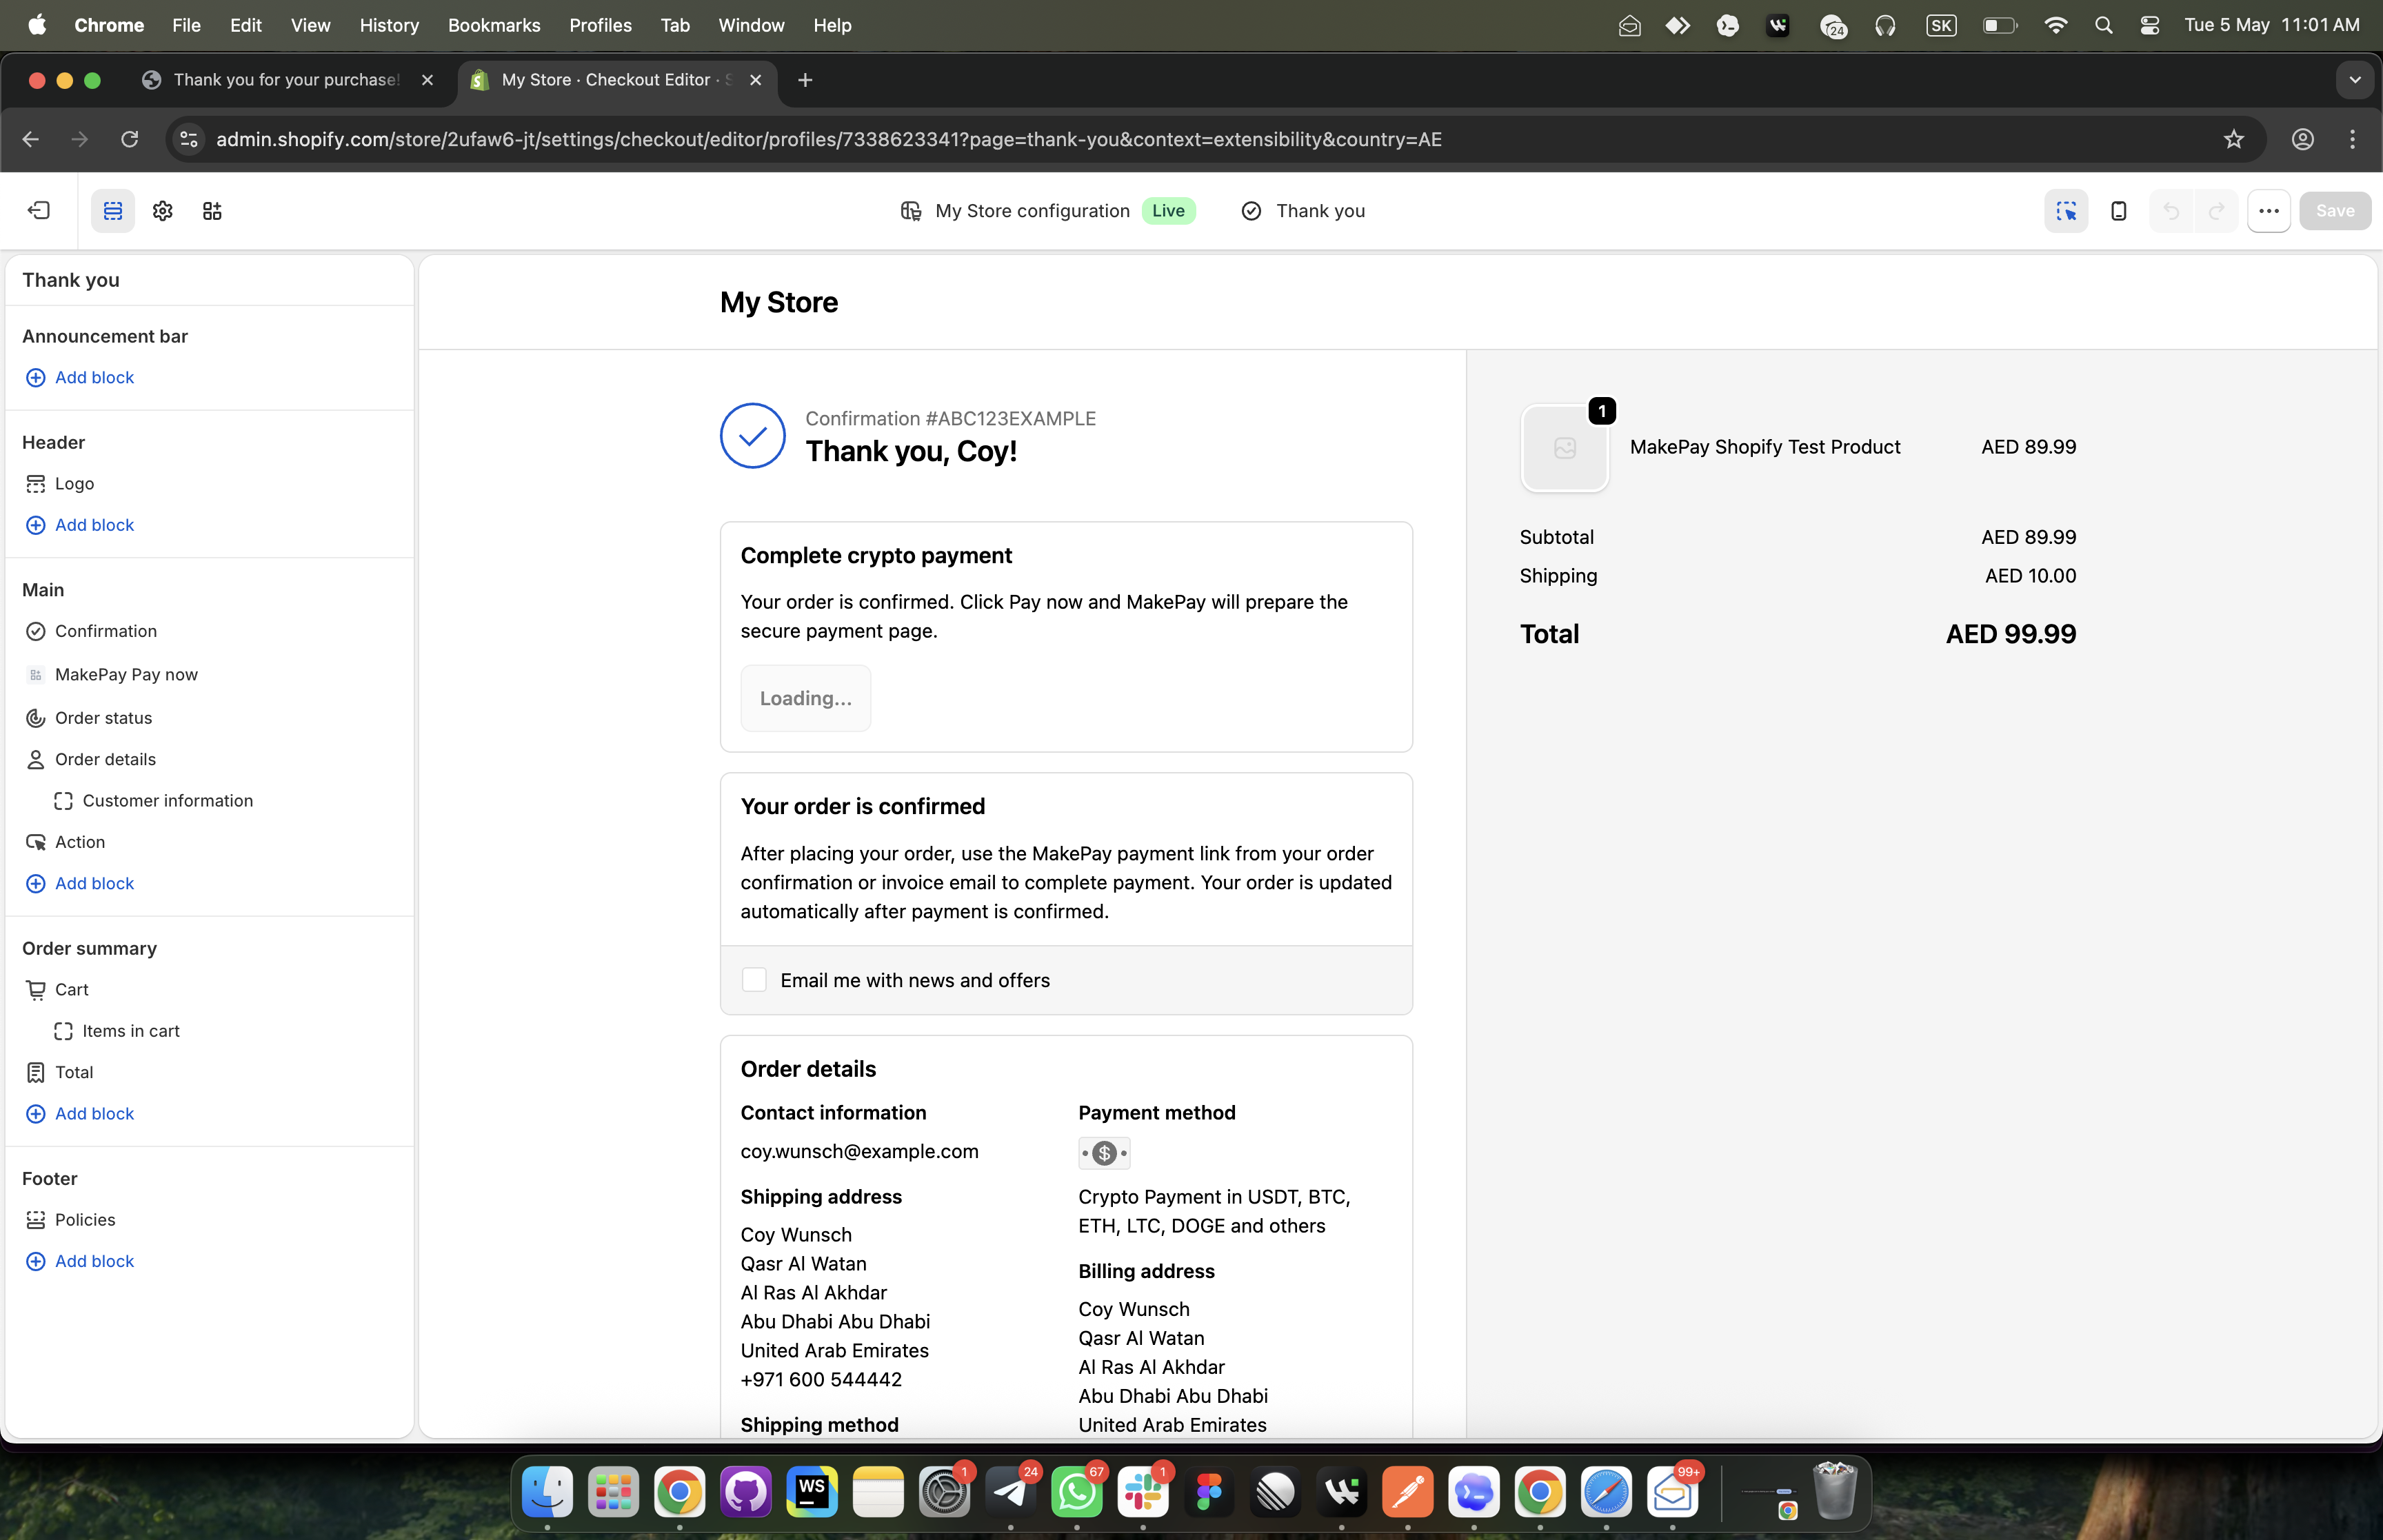This screenshot has height=1540, width=2383.
Task: Open the History menu
Action: [389, 25]
